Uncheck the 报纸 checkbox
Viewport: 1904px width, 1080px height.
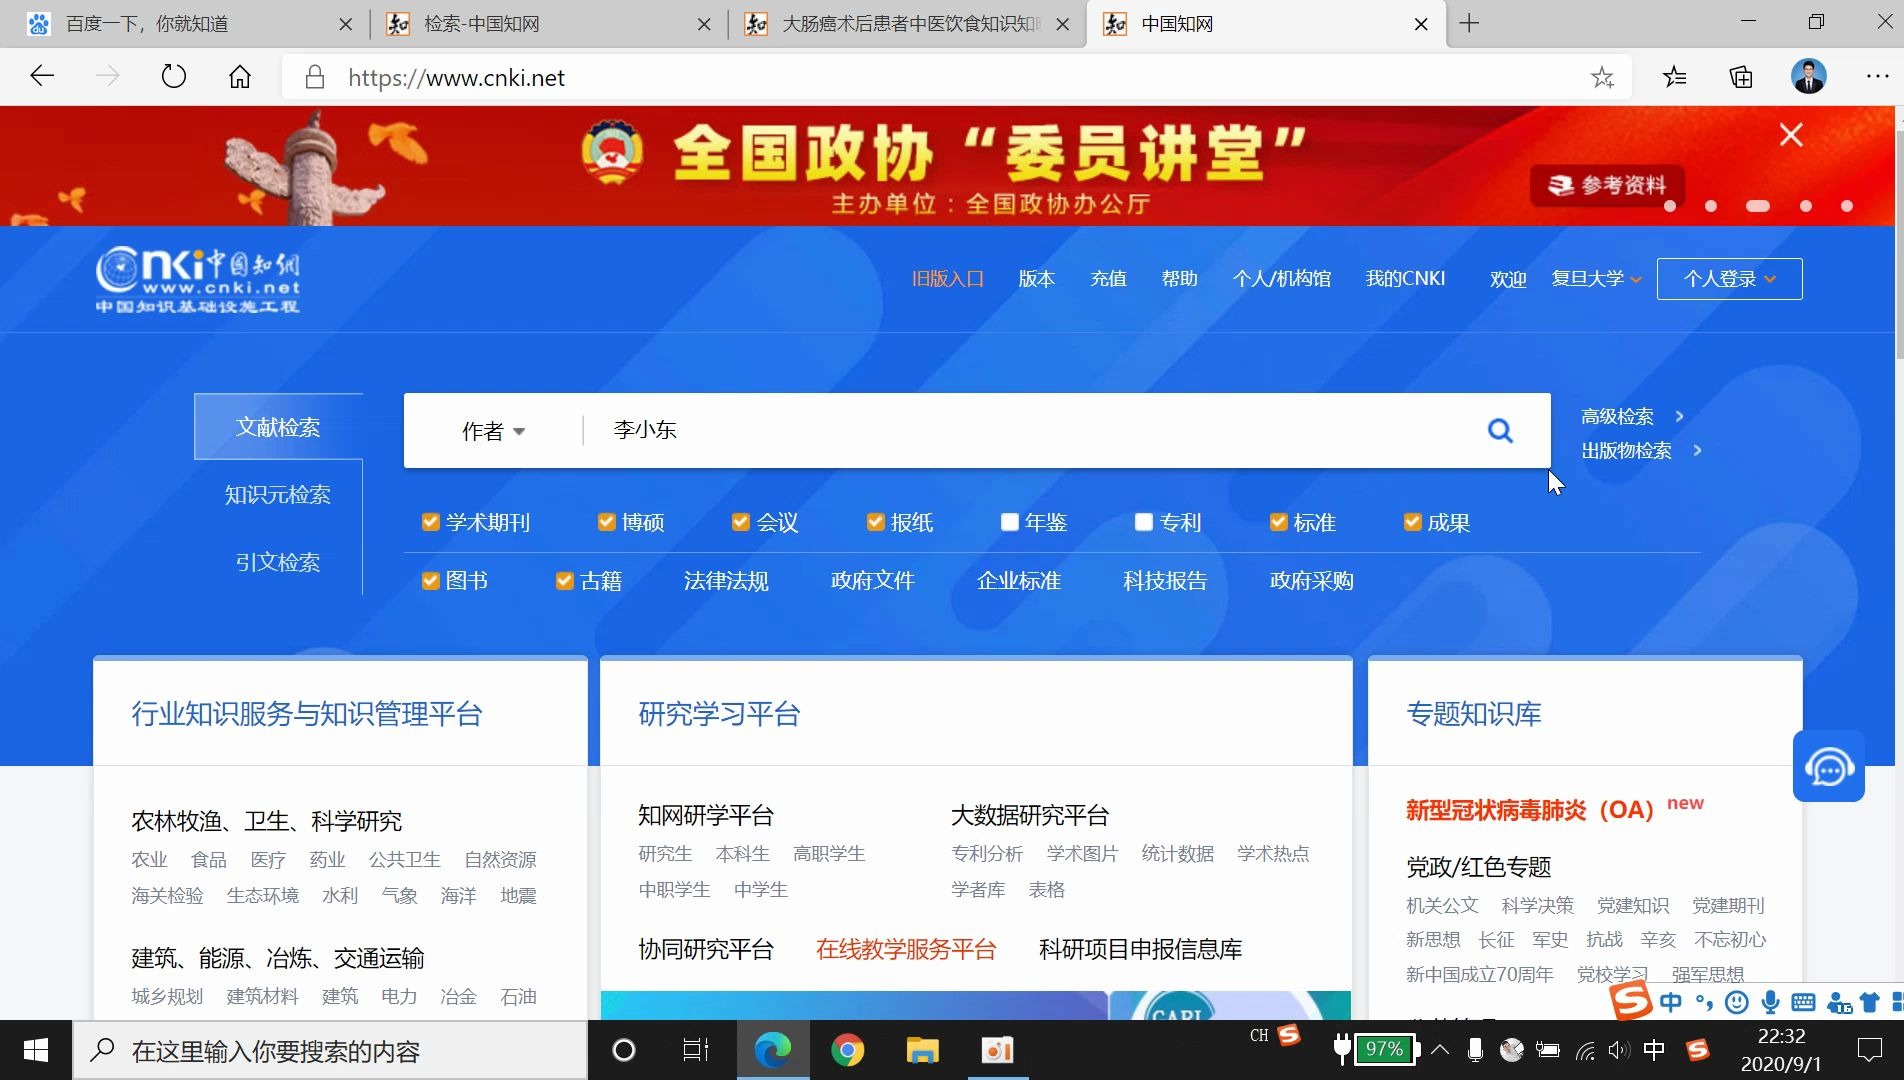876,522
